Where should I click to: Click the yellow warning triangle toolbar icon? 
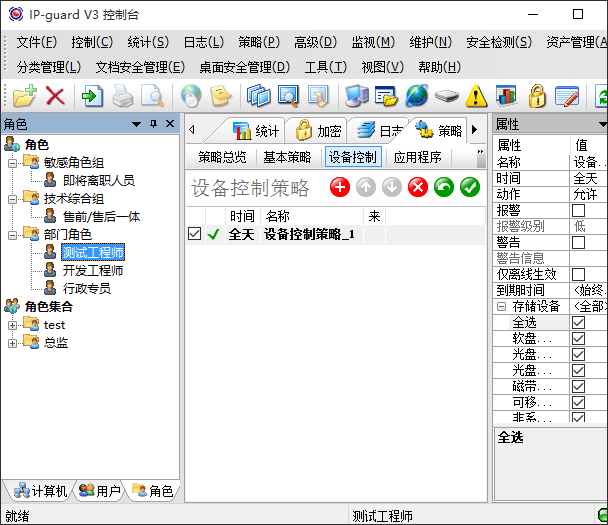476,96
